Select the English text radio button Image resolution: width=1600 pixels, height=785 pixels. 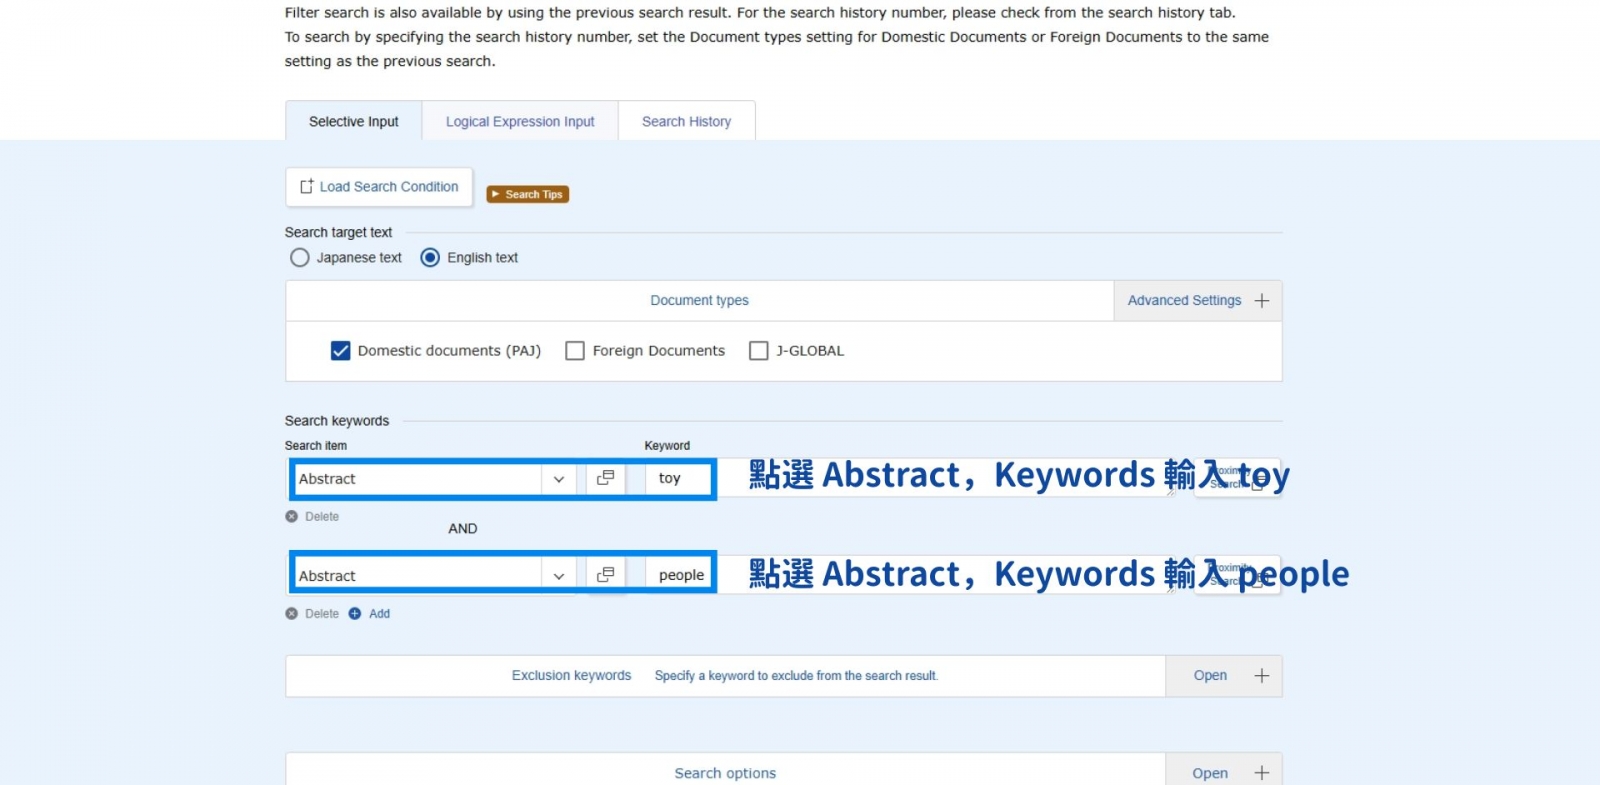tap(430, 258)
